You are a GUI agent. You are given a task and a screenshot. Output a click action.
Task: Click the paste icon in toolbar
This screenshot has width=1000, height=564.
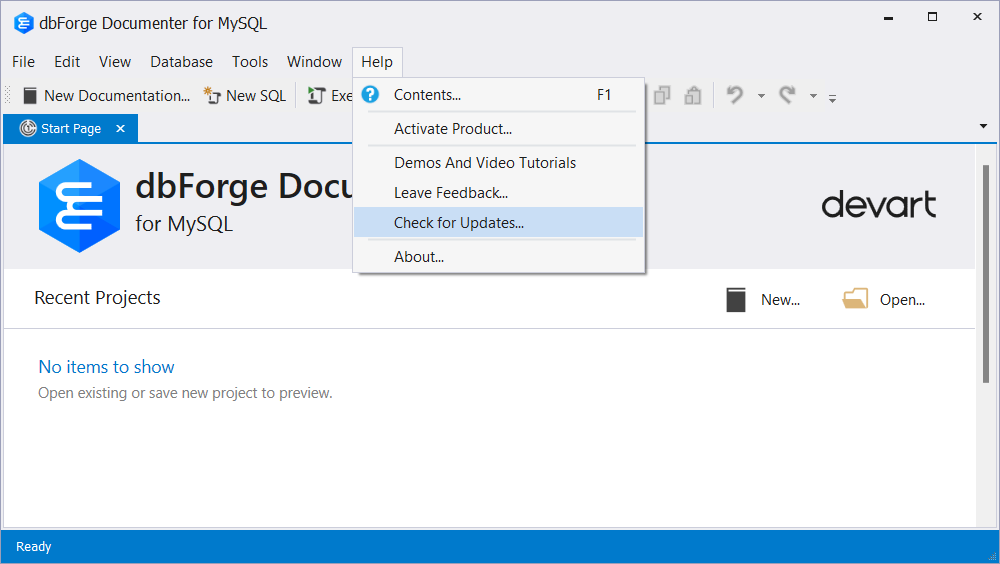coord(693,96)
